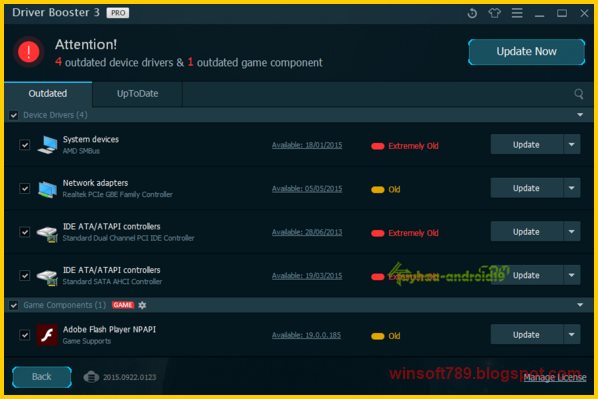Click red Extremely Old indicator for AMD SMBus
598x399 pixels.
(x=378, y=146)
